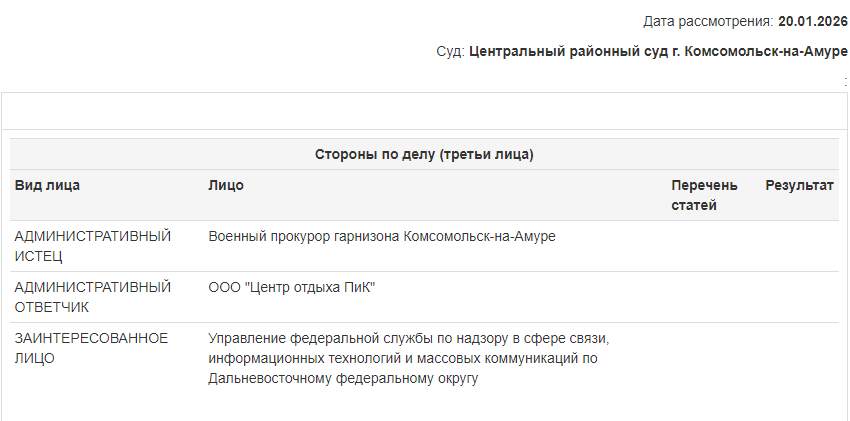Click the 'Стороны по делу (третьи лица)' table title

pyautogui.click(x=424, y=155)
